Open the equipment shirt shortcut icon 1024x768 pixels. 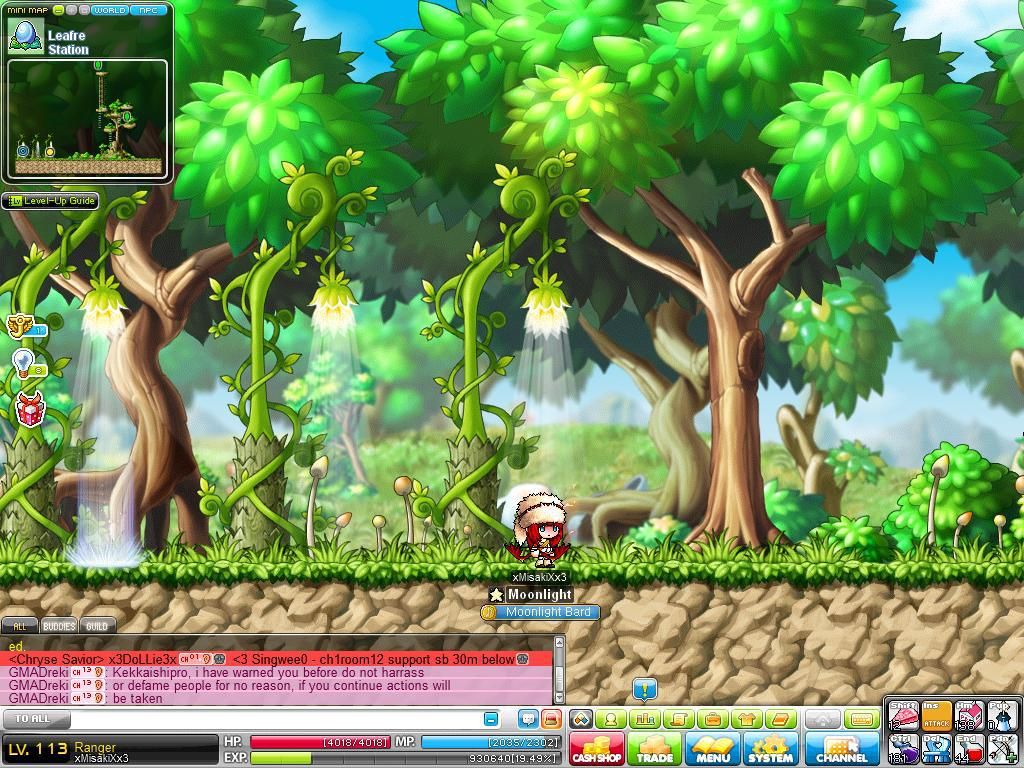(x=747, y=719)
